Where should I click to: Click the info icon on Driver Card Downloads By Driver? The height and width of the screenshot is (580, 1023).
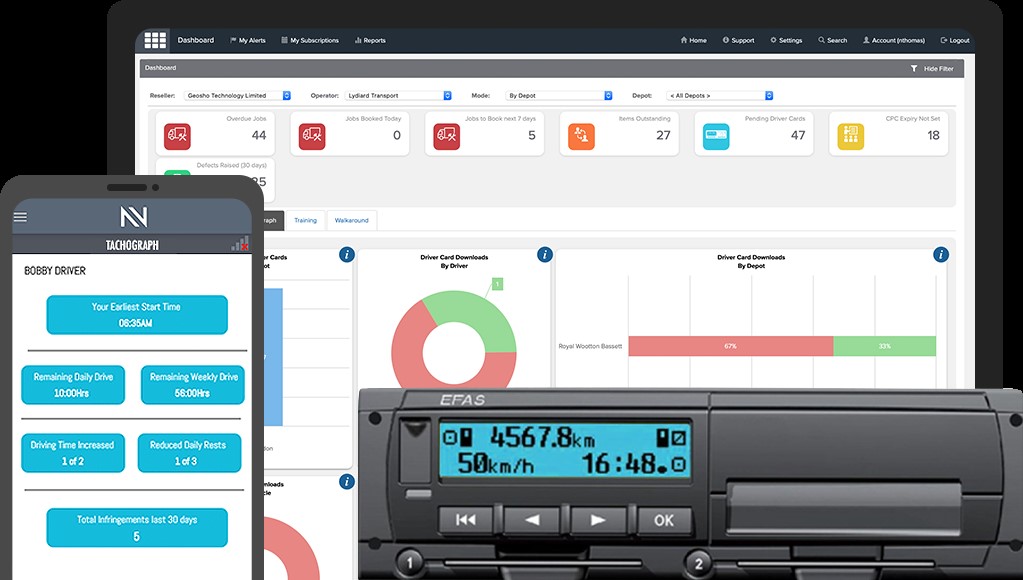[544, 254]
